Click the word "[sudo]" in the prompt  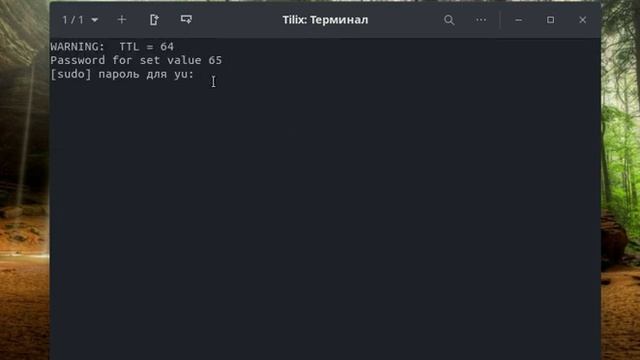point(71,74)
